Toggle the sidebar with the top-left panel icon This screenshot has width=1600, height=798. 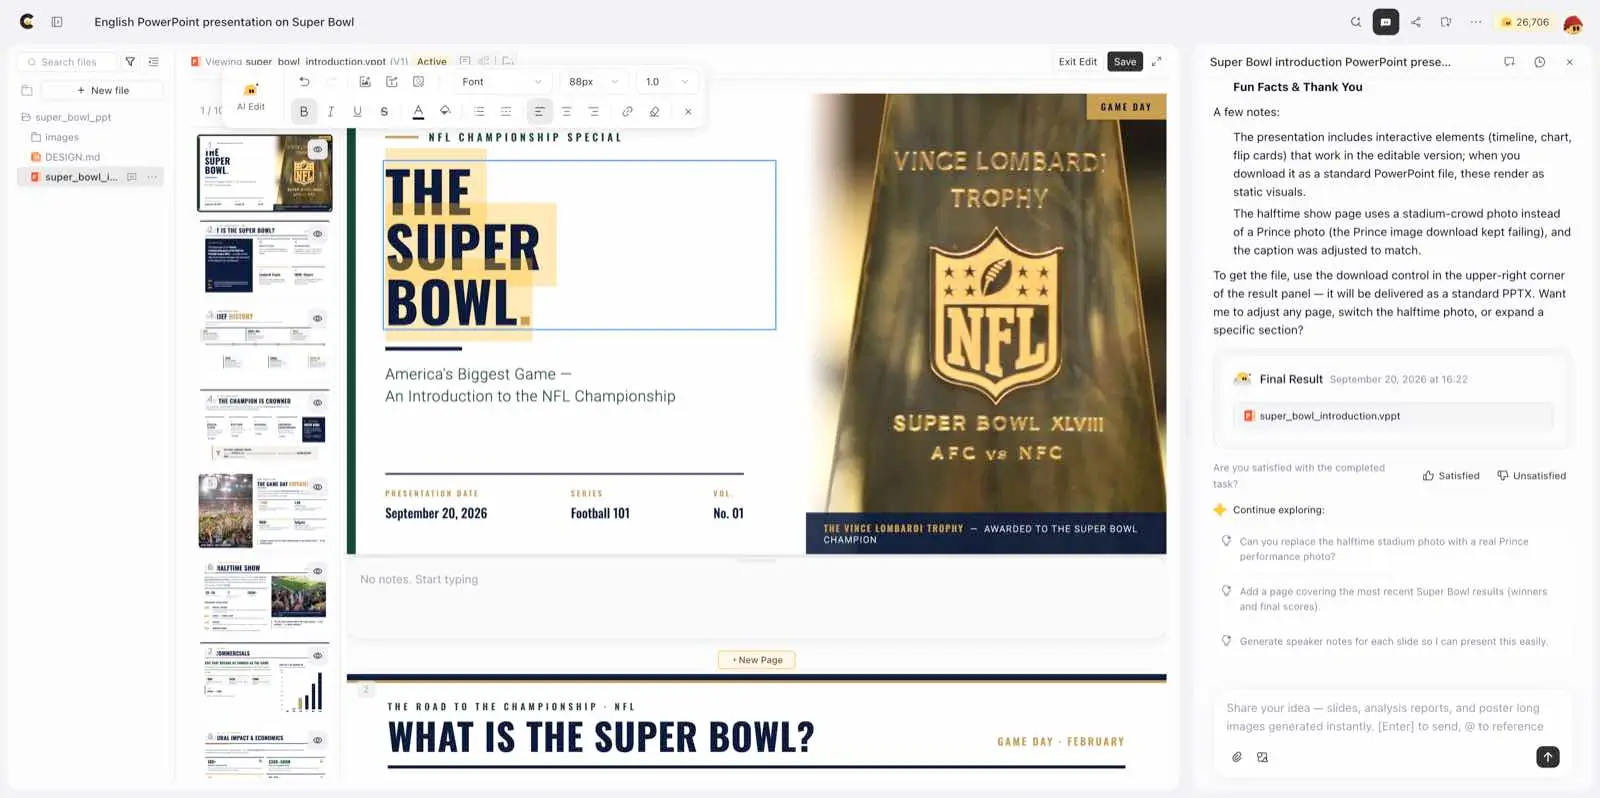click(x=57, y=22)
